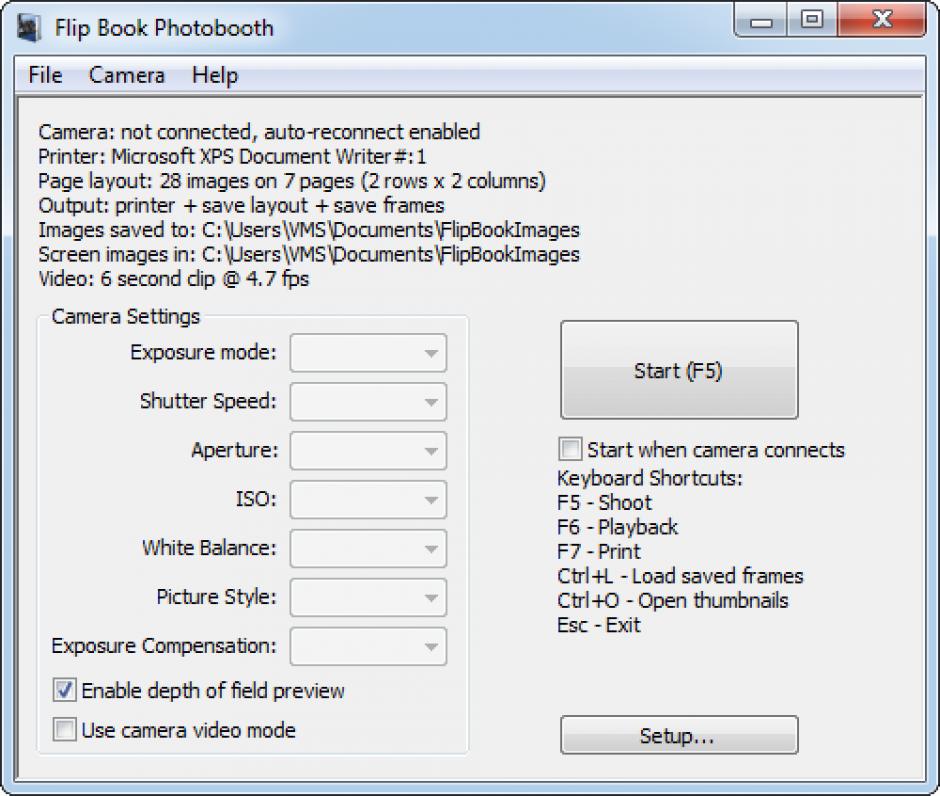This screenshot has height=796, width=940.
Task: Click the Flip Book Photobooth app icon
Action: 29,27
